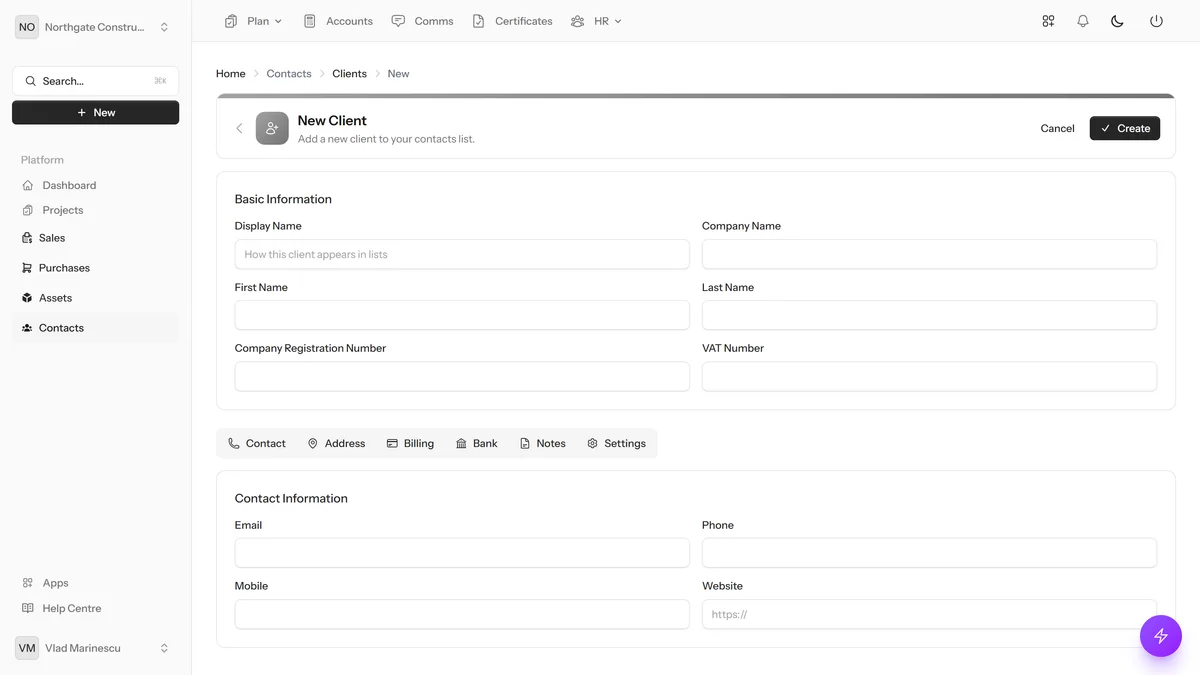Click the First Name field

[x=462, y=315]
